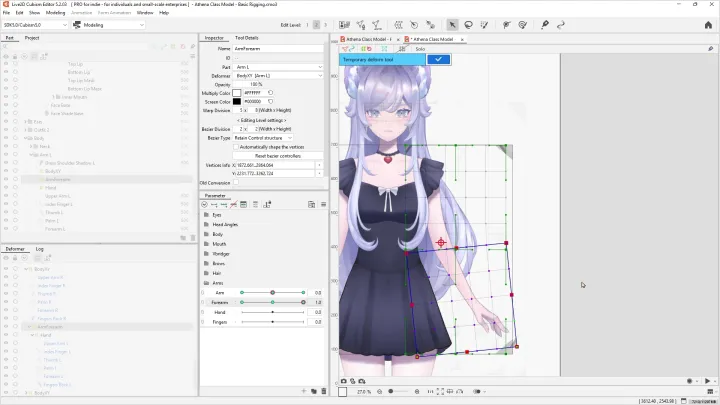Delete the parameter with the trash icon

click(x=324, y=391)
